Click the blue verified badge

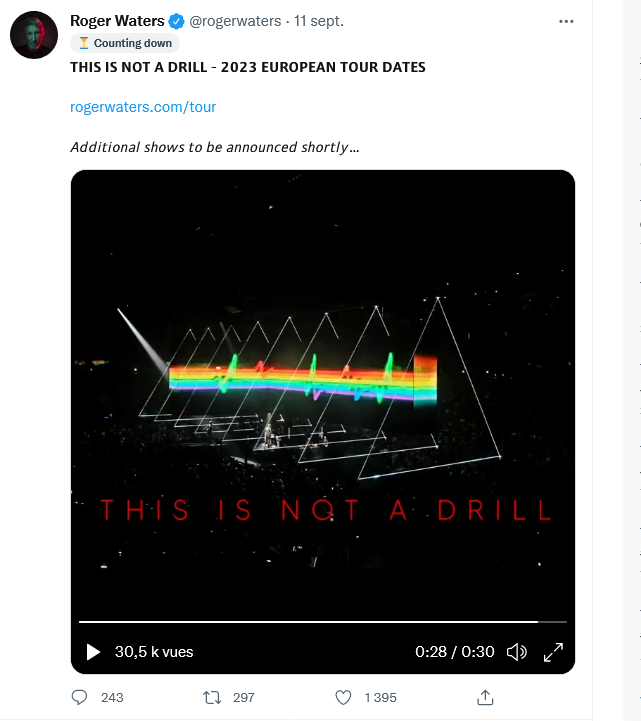click(176, 21)
